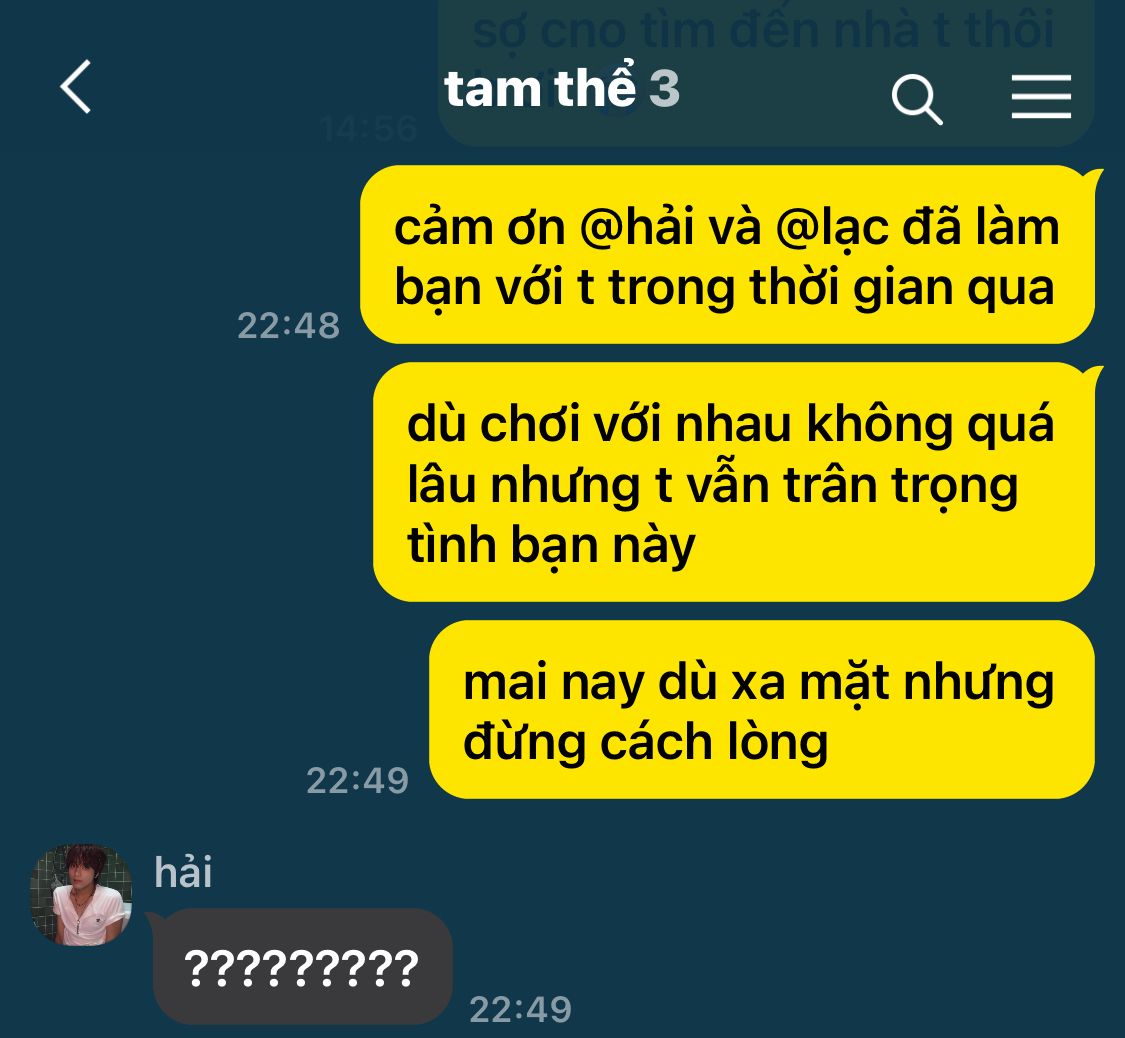Tap the @hải mention in message

click(636, 227)
